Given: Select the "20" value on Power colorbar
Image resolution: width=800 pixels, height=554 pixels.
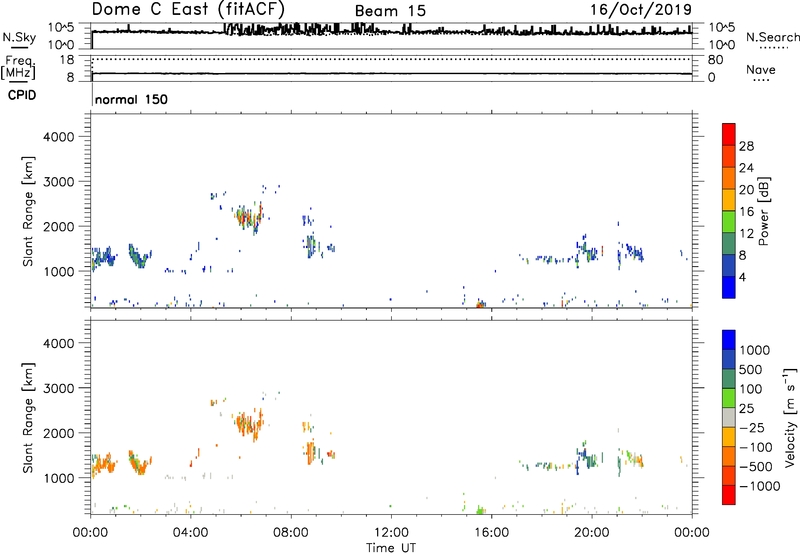Looking at the screenshot, I should pos(746,190).
